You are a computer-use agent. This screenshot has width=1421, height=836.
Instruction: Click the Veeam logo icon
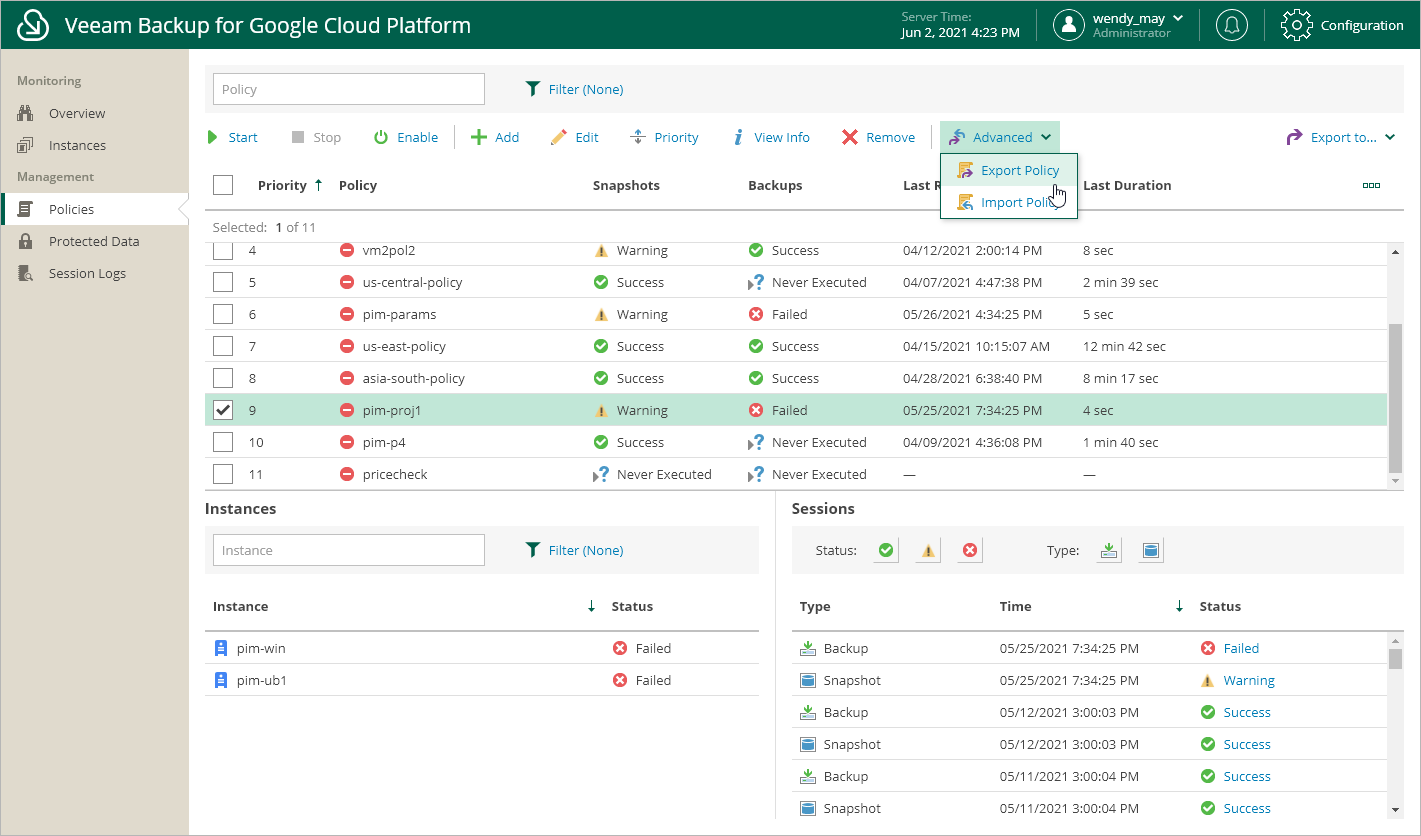[33, 25]
